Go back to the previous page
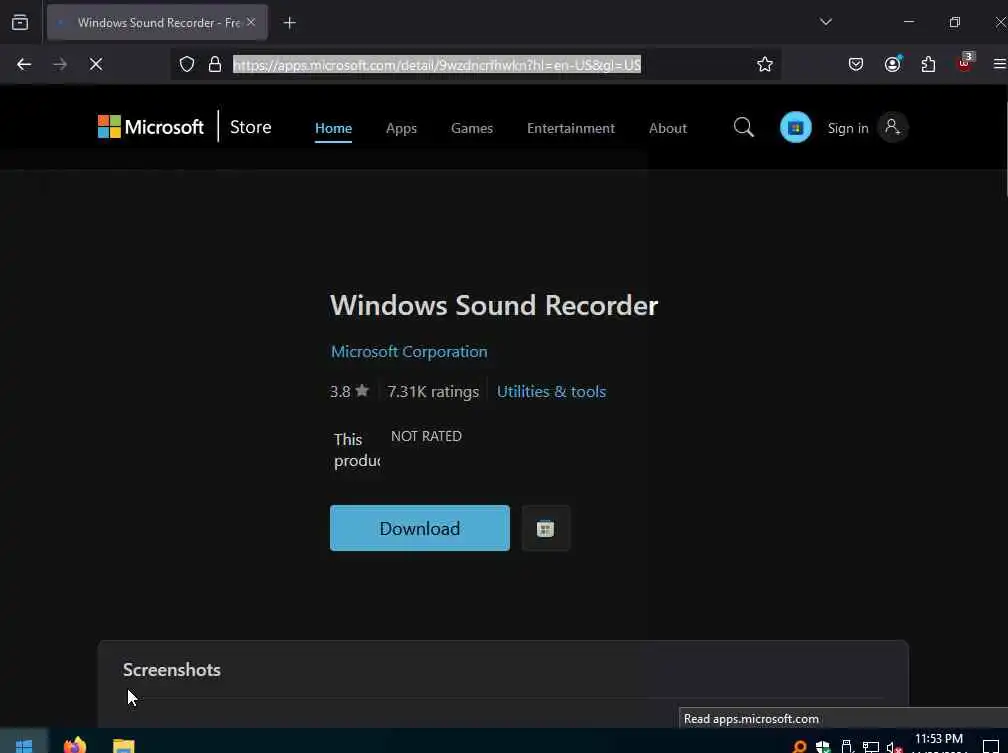This screenshot has width=1008, height=753. (x=24, y=64)
